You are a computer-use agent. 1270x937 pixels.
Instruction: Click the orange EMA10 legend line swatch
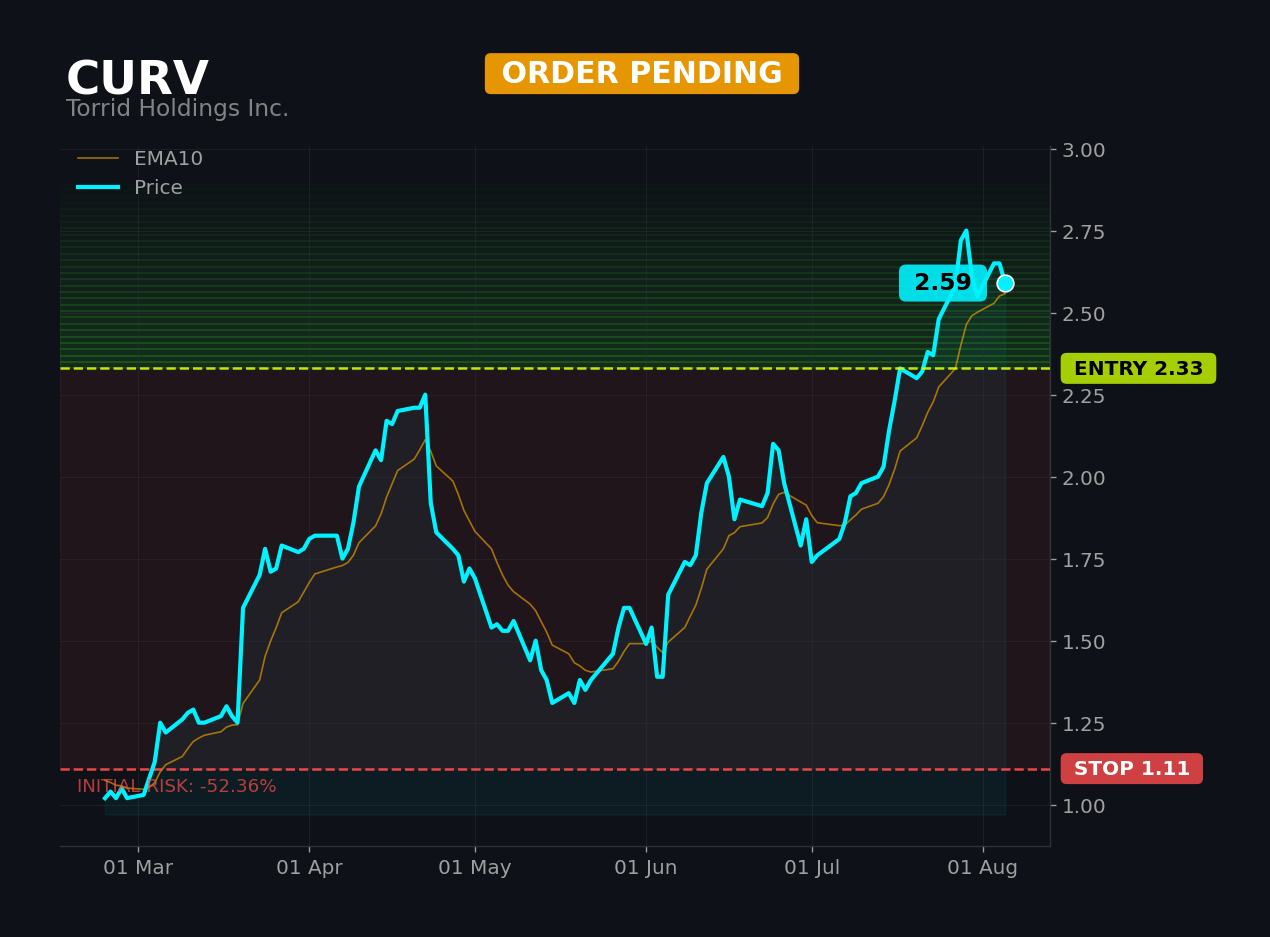pyautogui.click(x=98, y=159)
